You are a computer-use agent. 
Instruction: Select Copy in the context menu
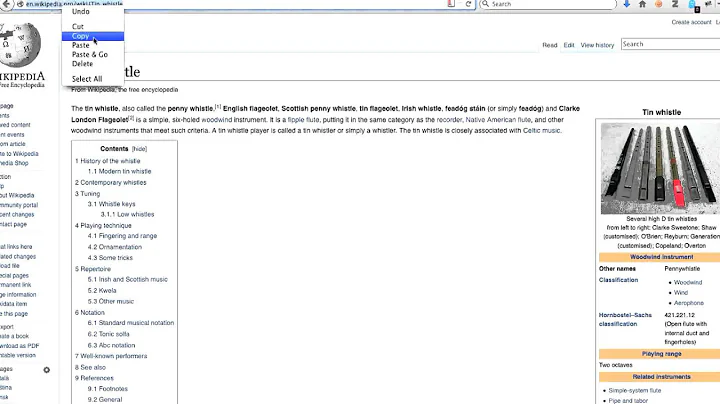point(93,36)
